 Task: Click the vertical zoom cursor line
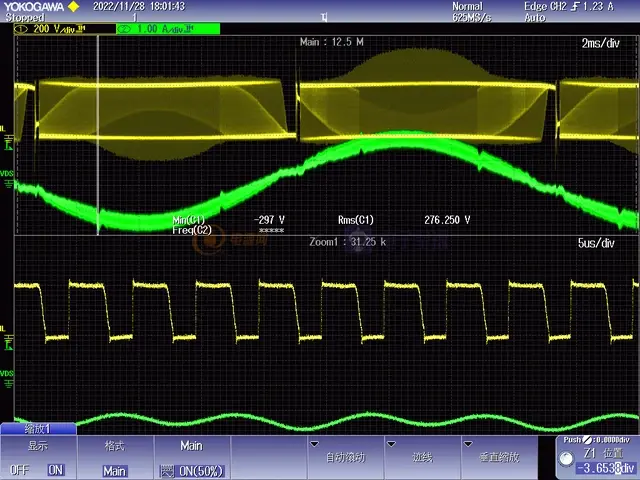point(98,135)
